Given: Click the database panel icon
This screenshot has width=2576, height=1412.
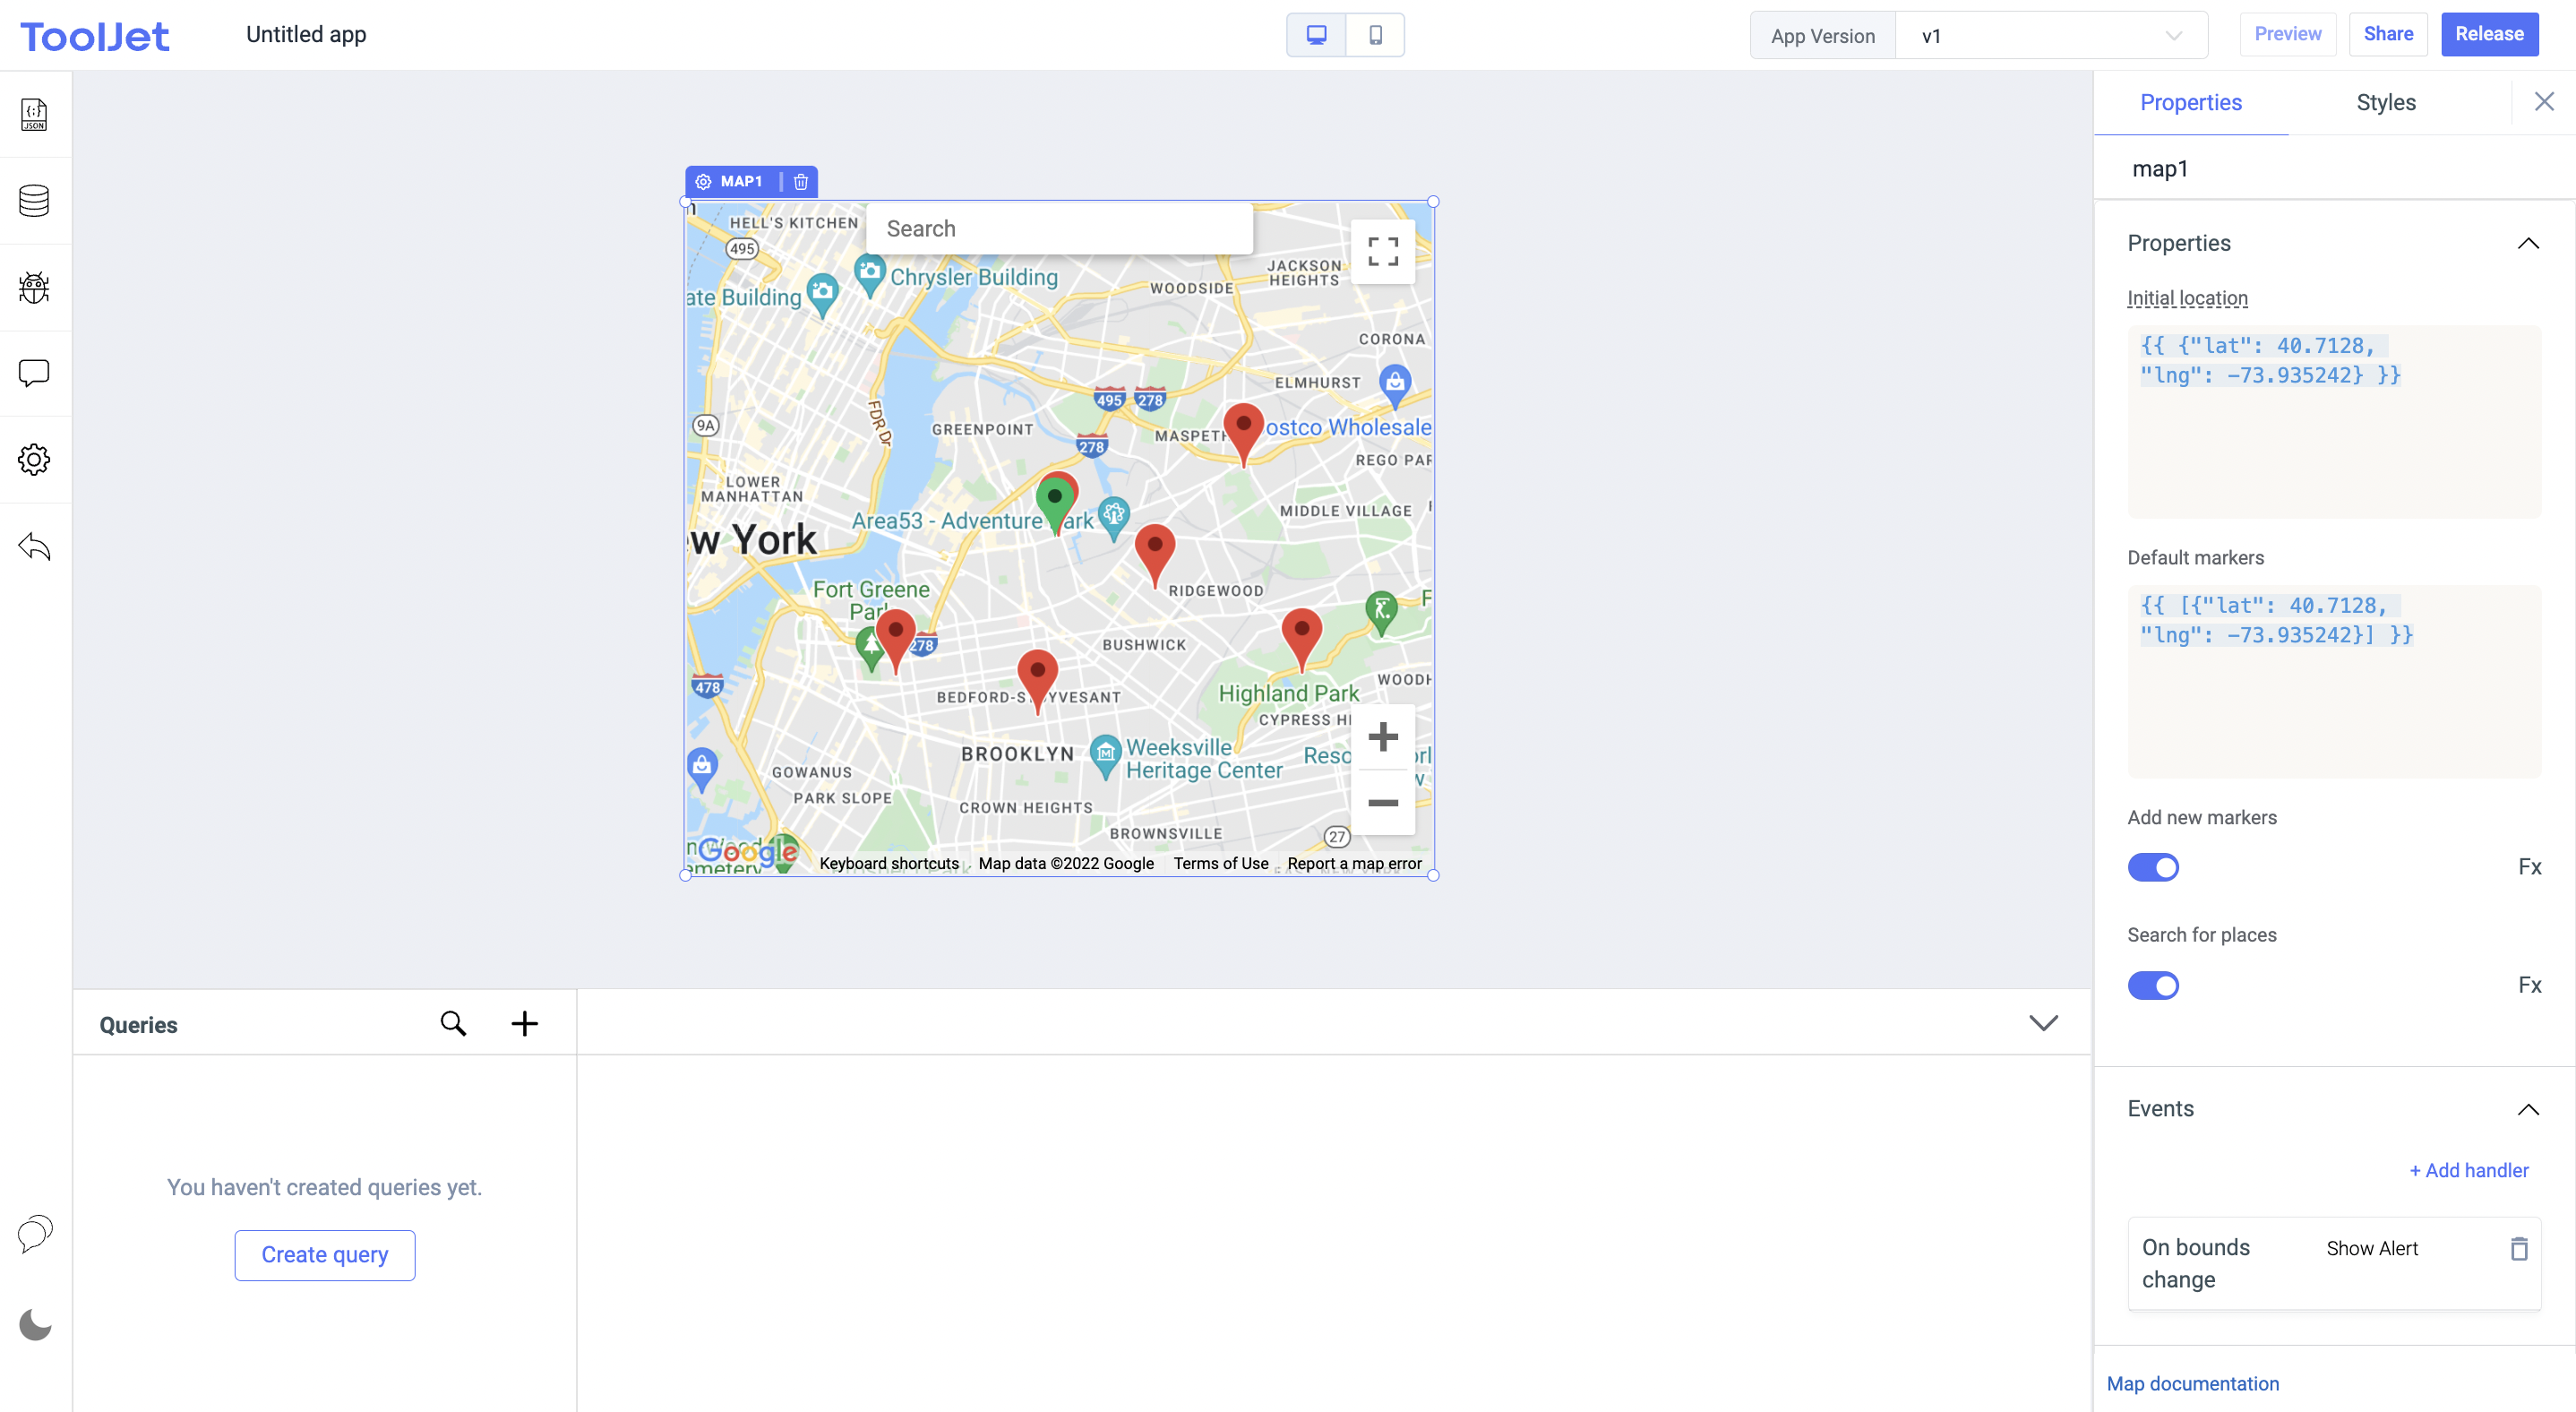Looking at the screenshot, I should tap(35, 198).
